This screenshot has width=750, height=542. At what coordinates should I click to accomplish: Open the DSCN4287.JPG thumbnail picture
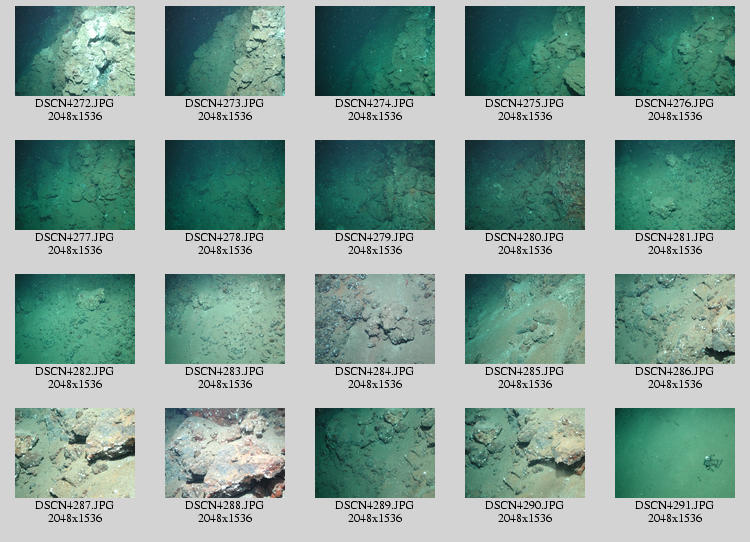coord(75,453)
